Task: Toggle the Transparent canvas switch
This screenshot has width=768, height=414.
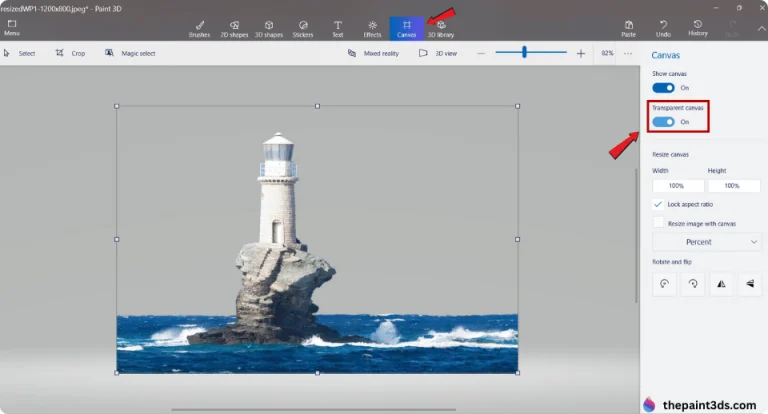Action: click(x=663, y=122)
